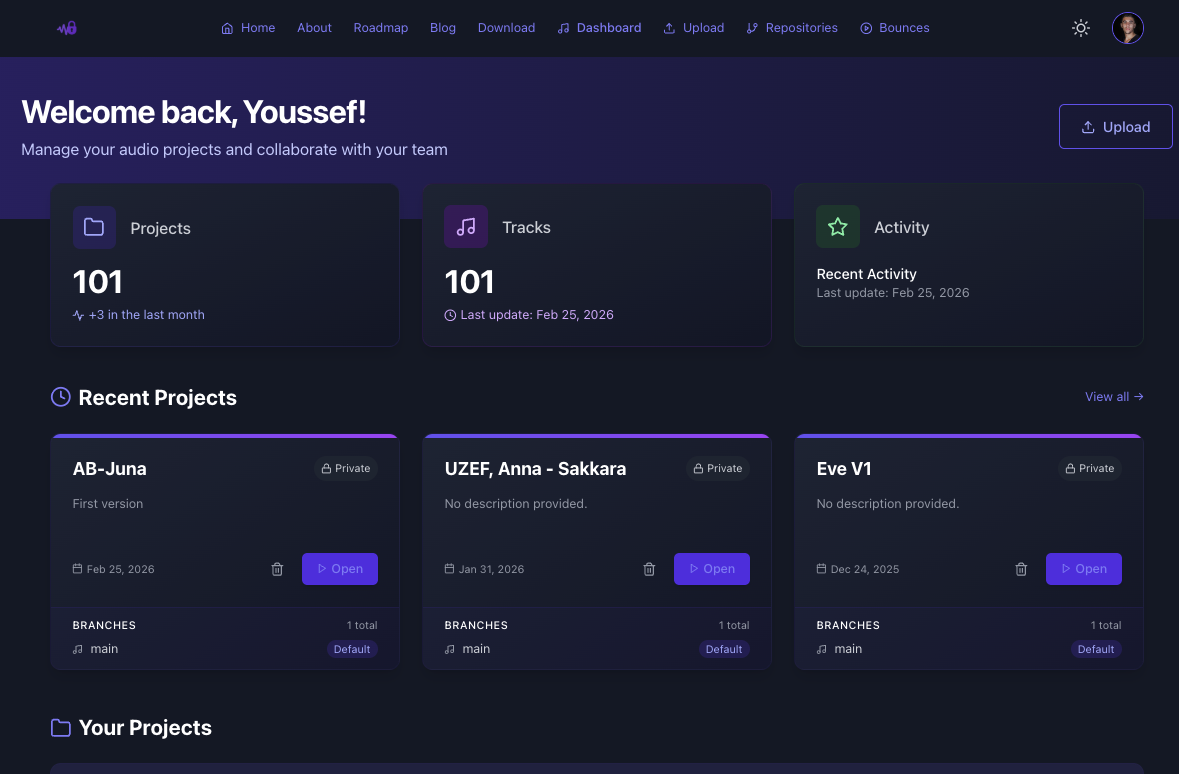Expand branches for UZEF, Anna - Sakkara
Viewport: 1179px width, 774px height.
[475, 649]
